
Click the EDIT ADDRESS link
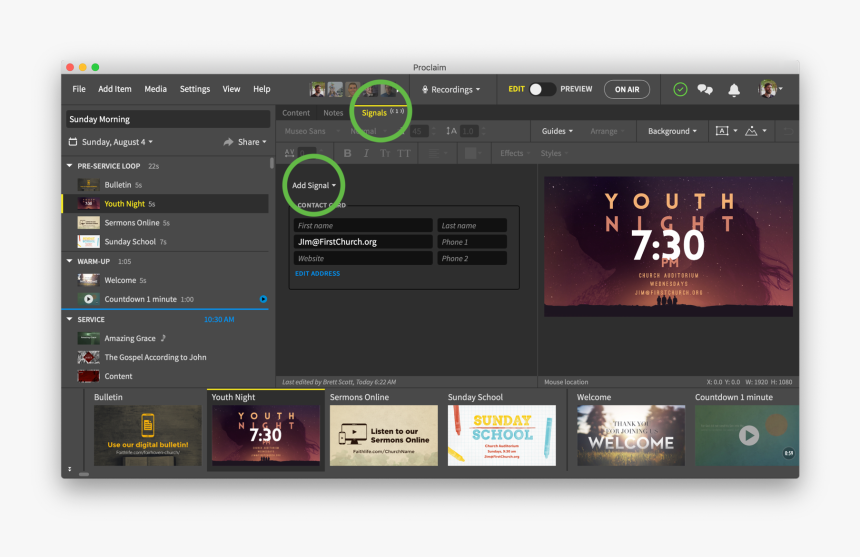coord(318,274)
